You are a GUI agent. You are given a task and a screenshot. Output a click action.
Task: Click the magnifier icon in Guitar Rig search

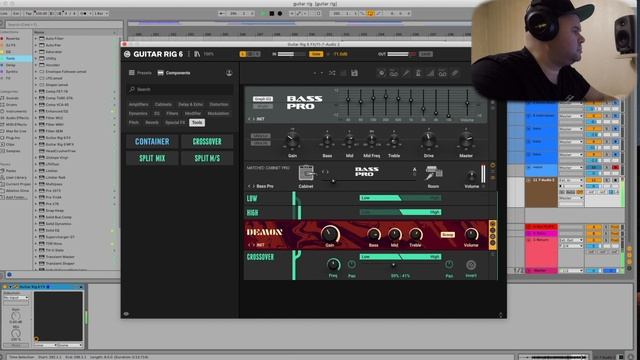[132, 89]
